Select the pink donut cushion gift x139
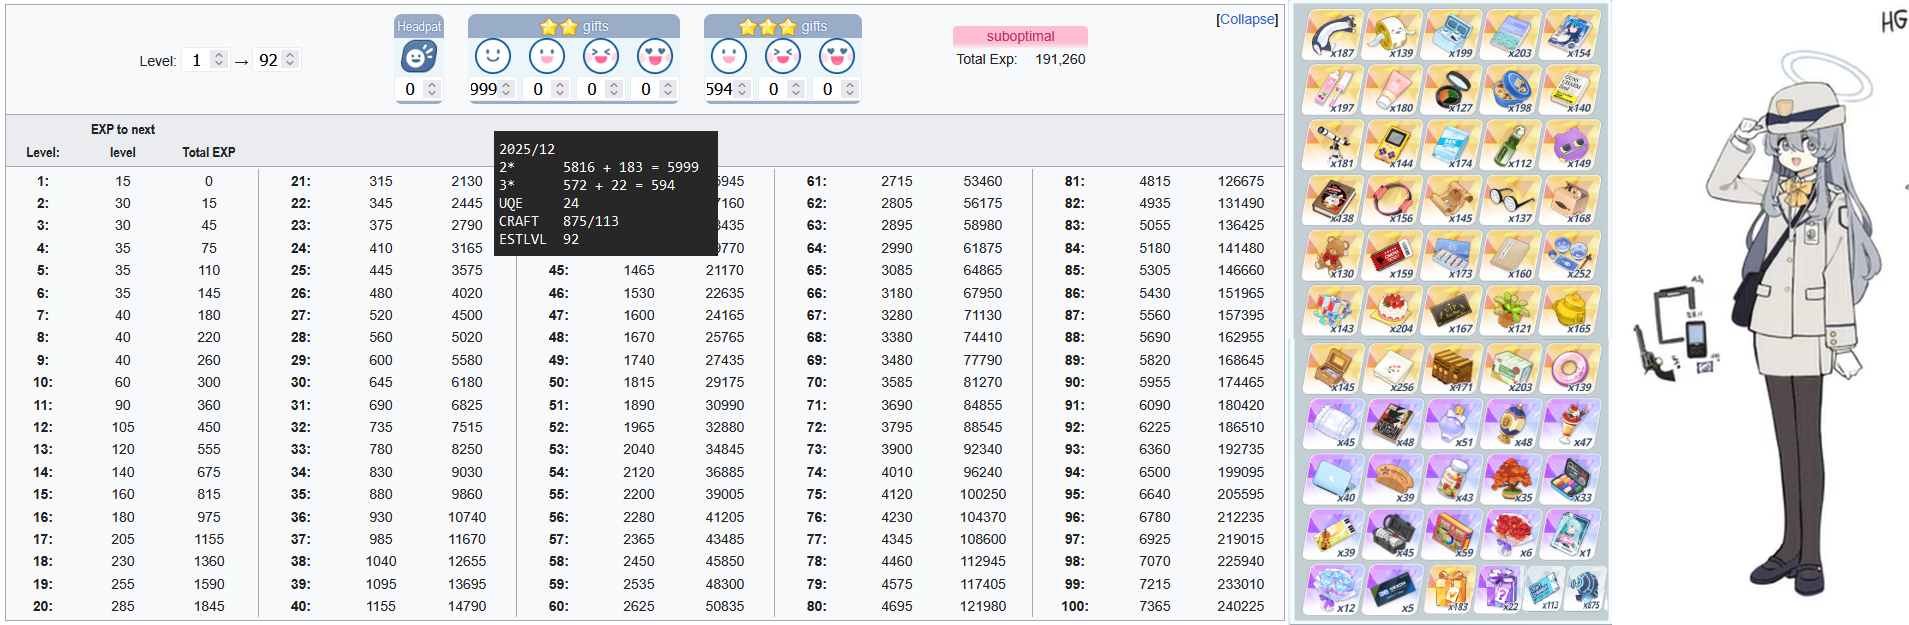This screenshot has width=1909, height=625. tap(1571, 369)
